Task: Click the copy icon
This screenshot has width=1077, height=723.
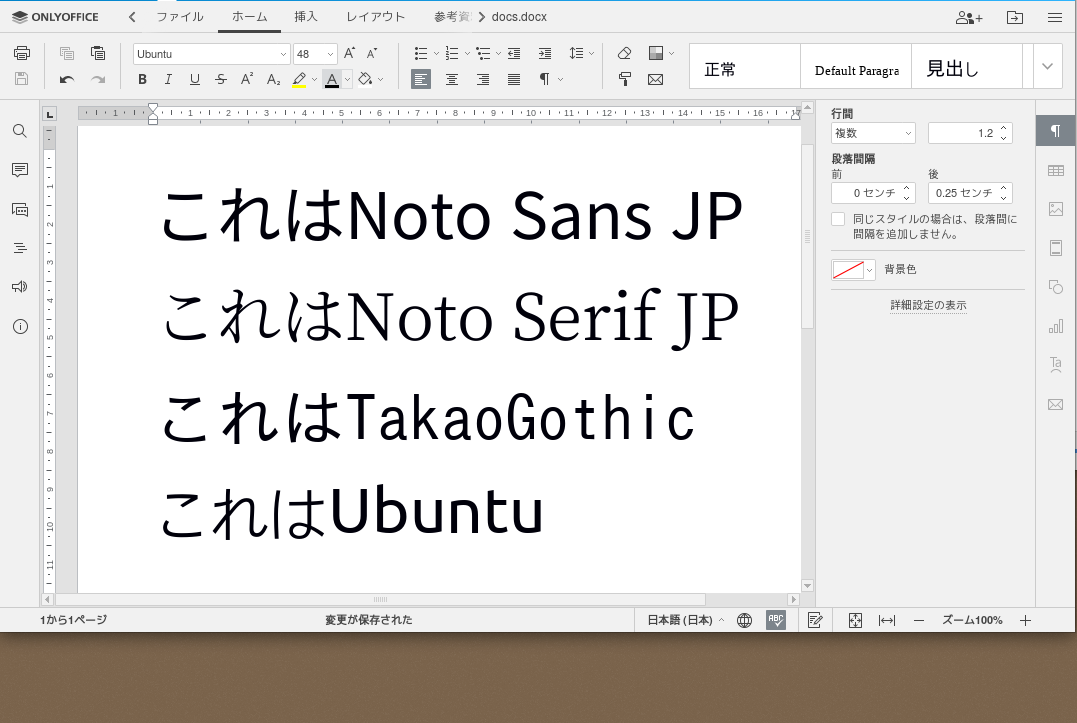Action: point(67,53)
